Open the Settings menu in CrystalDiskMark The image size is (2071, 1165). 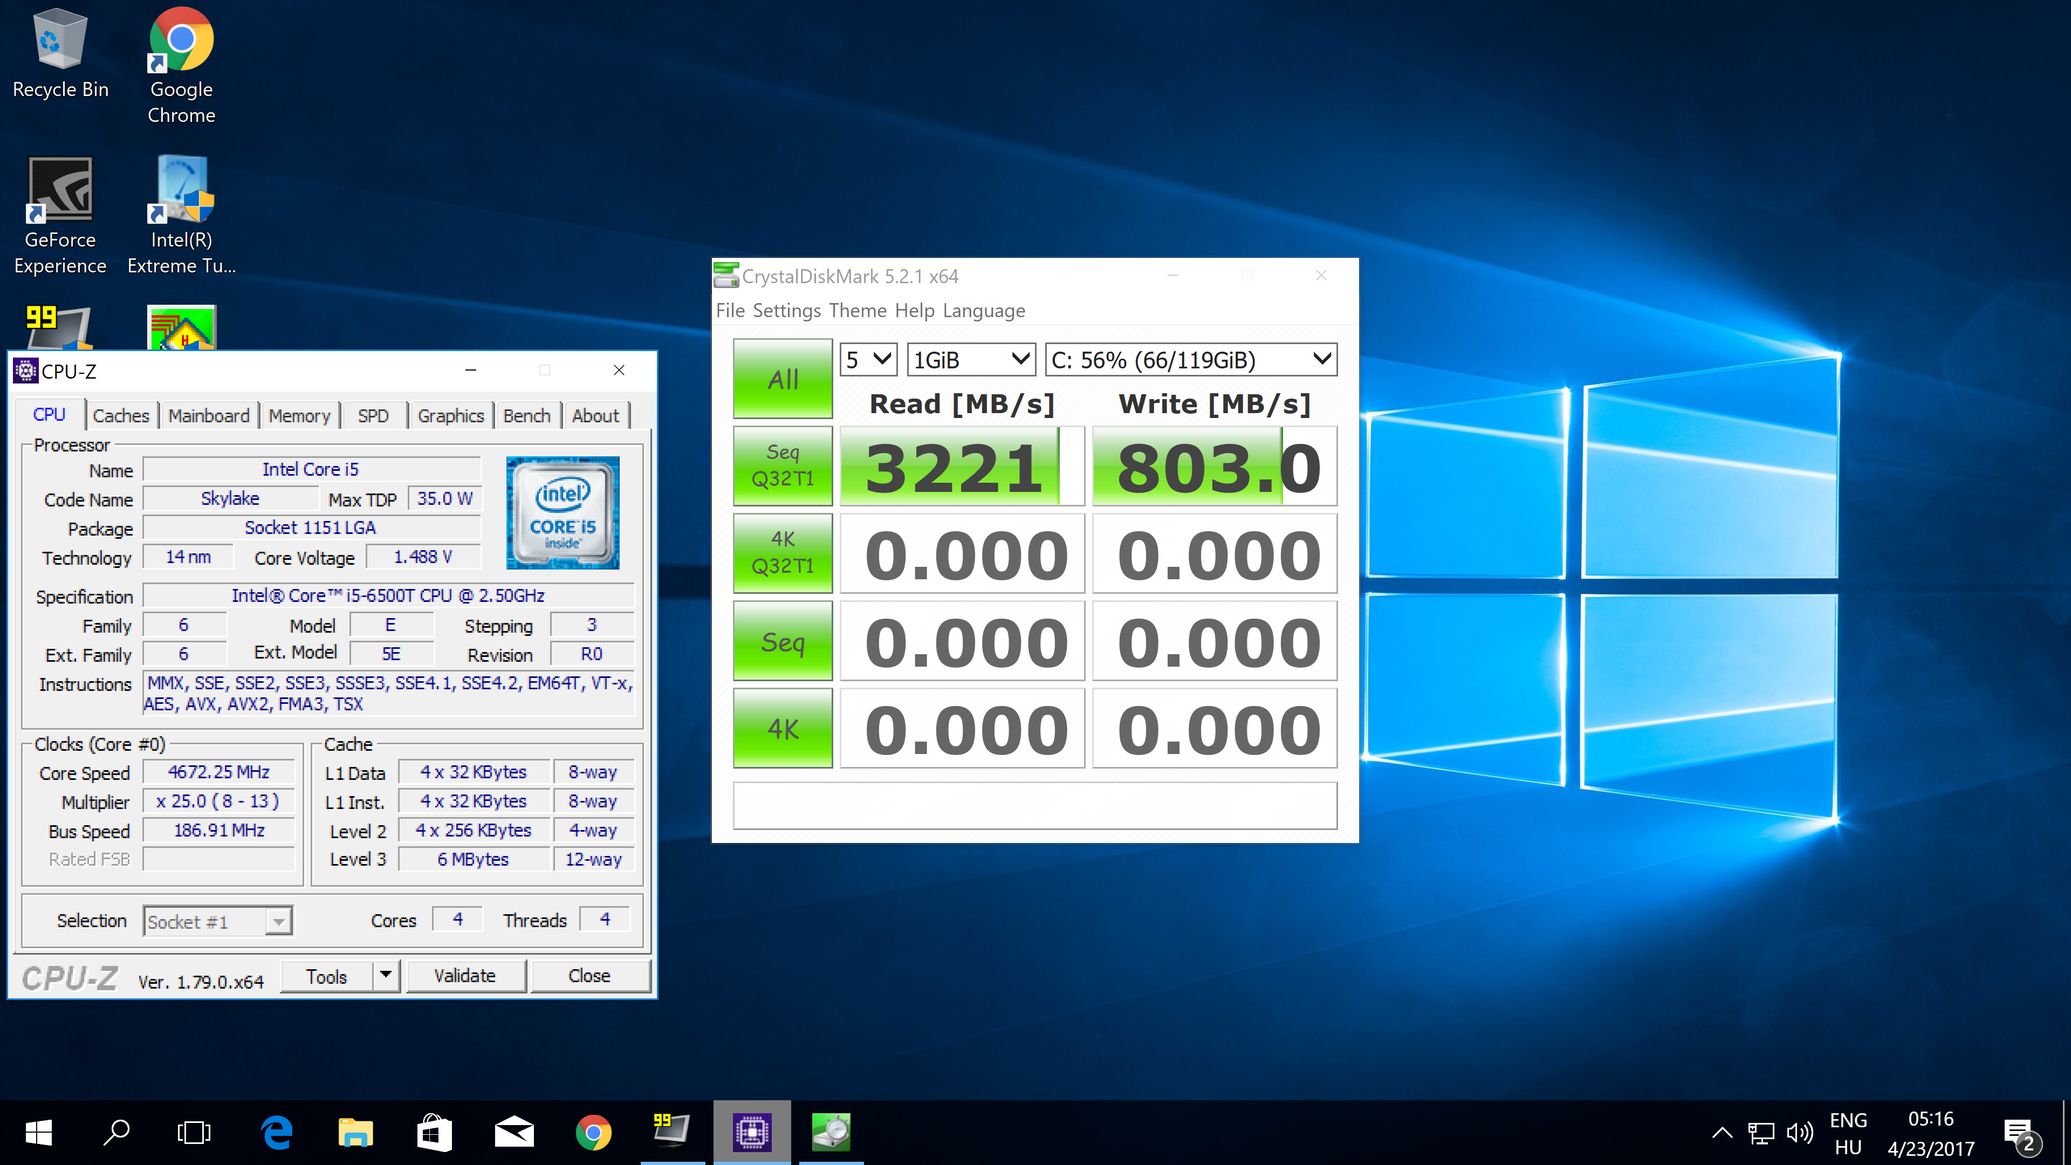coord(787,310)
